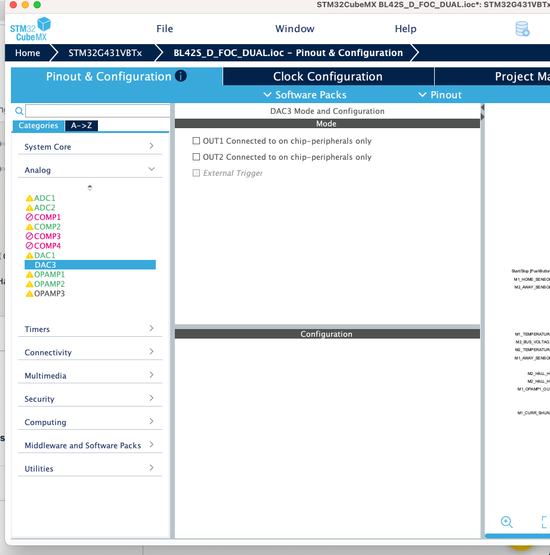The image size is (550, 555).
Task: Switch to the A->Z sorting button
Action: (81, 126)
